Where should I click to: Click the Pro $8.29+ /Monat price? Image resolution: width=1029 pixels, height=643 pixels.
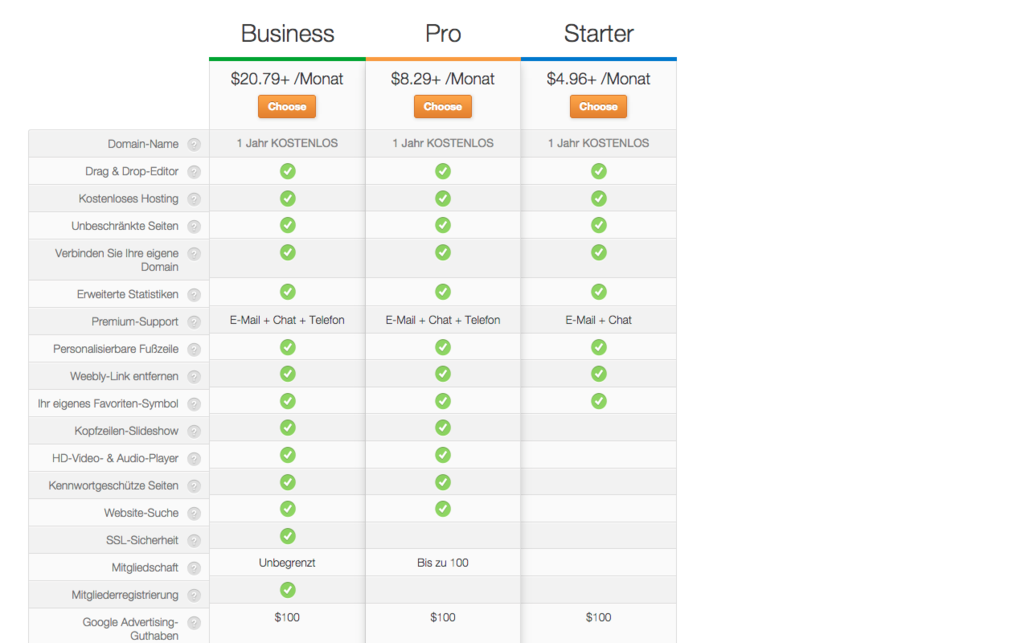pyautogui.click(x=443, y=79)
